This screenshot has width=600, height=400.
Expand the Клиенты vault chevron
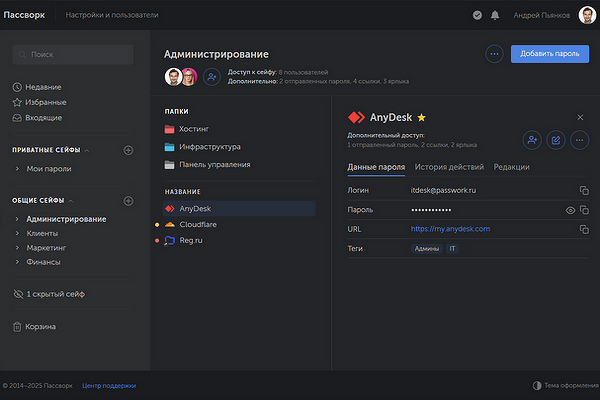[x=17, y=233]
